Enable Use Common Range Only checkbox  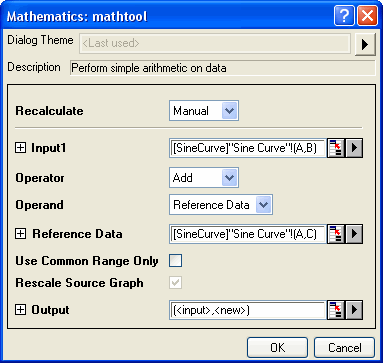point(176,261)
